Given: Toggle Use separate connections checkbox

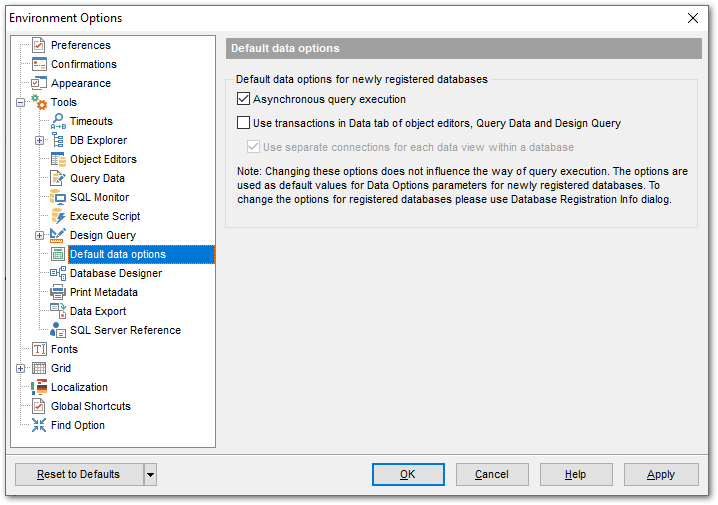Looking at the screenshot, I should coord(252,148).
